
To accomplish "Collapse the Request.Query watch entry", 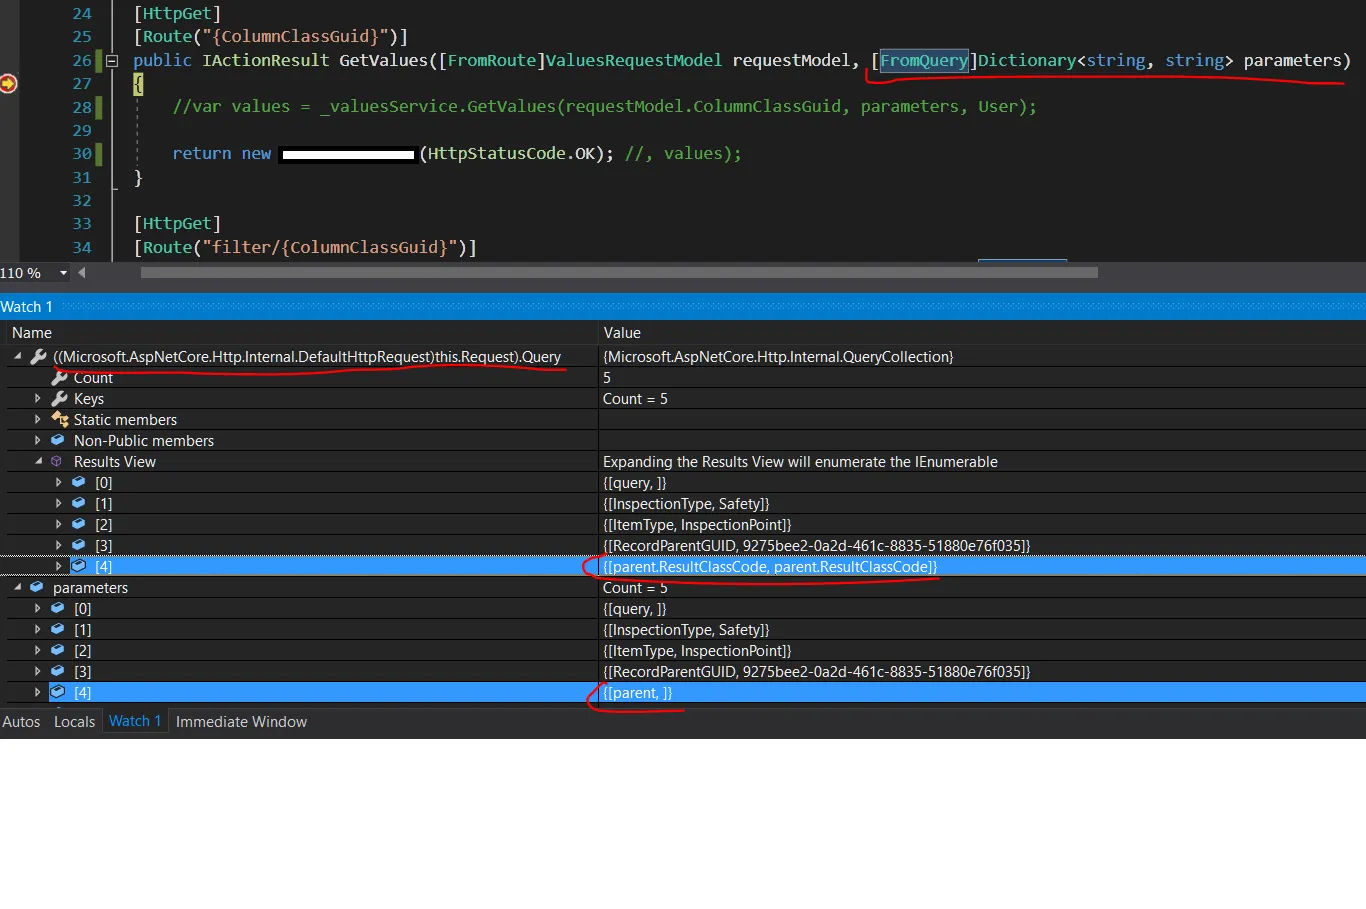I will click(x=18, y=357).
